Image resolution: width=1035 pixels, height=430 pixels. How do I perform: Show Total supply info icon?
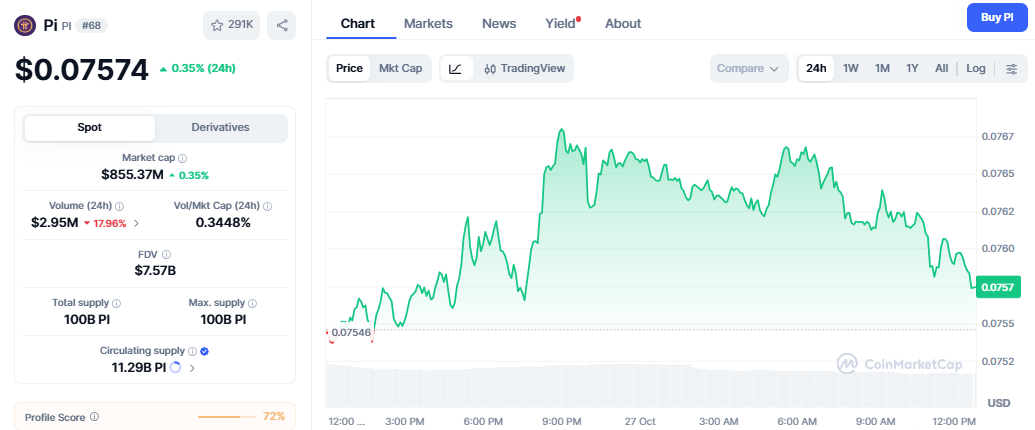coord(116,303)
